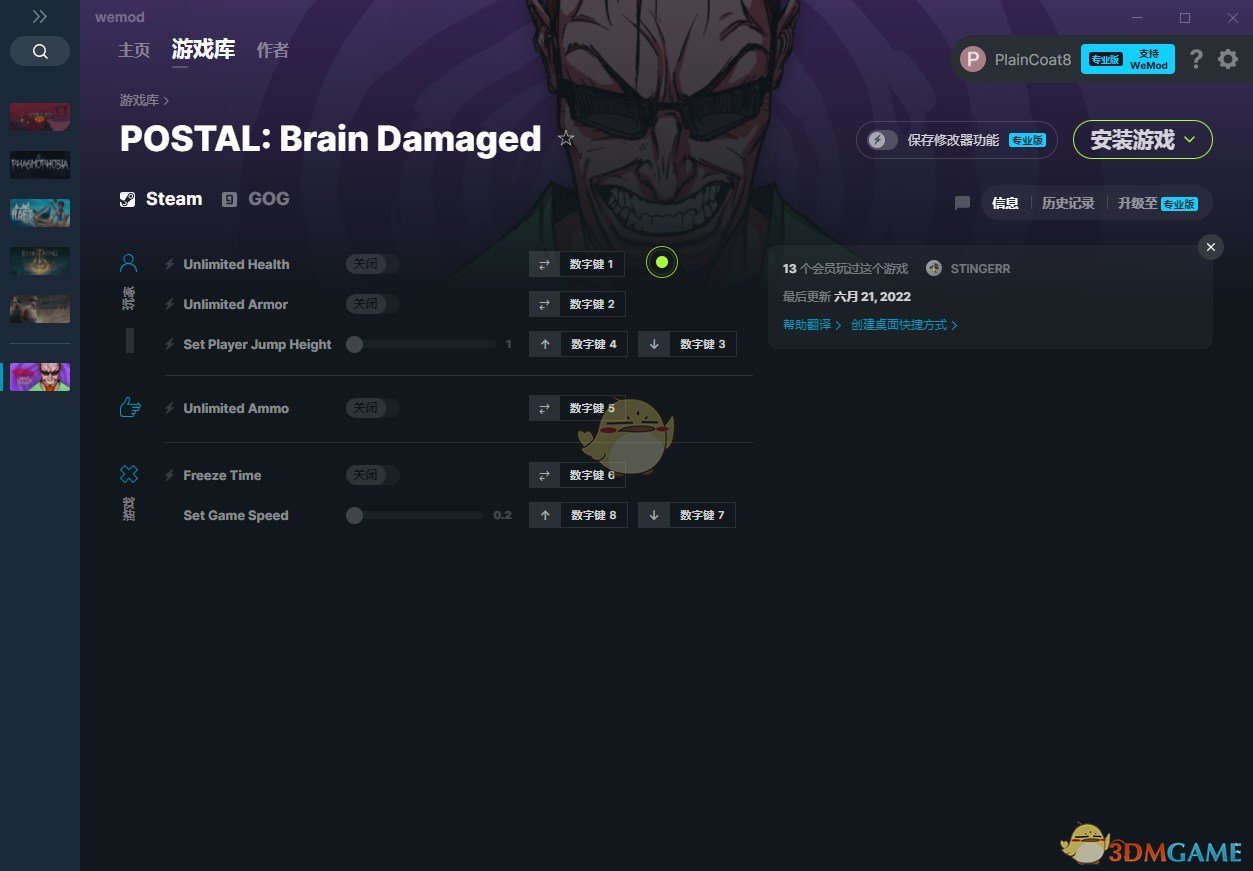Select the POSTAL Brain Damaged sidebar thumbnail

[x=40, y=377]
